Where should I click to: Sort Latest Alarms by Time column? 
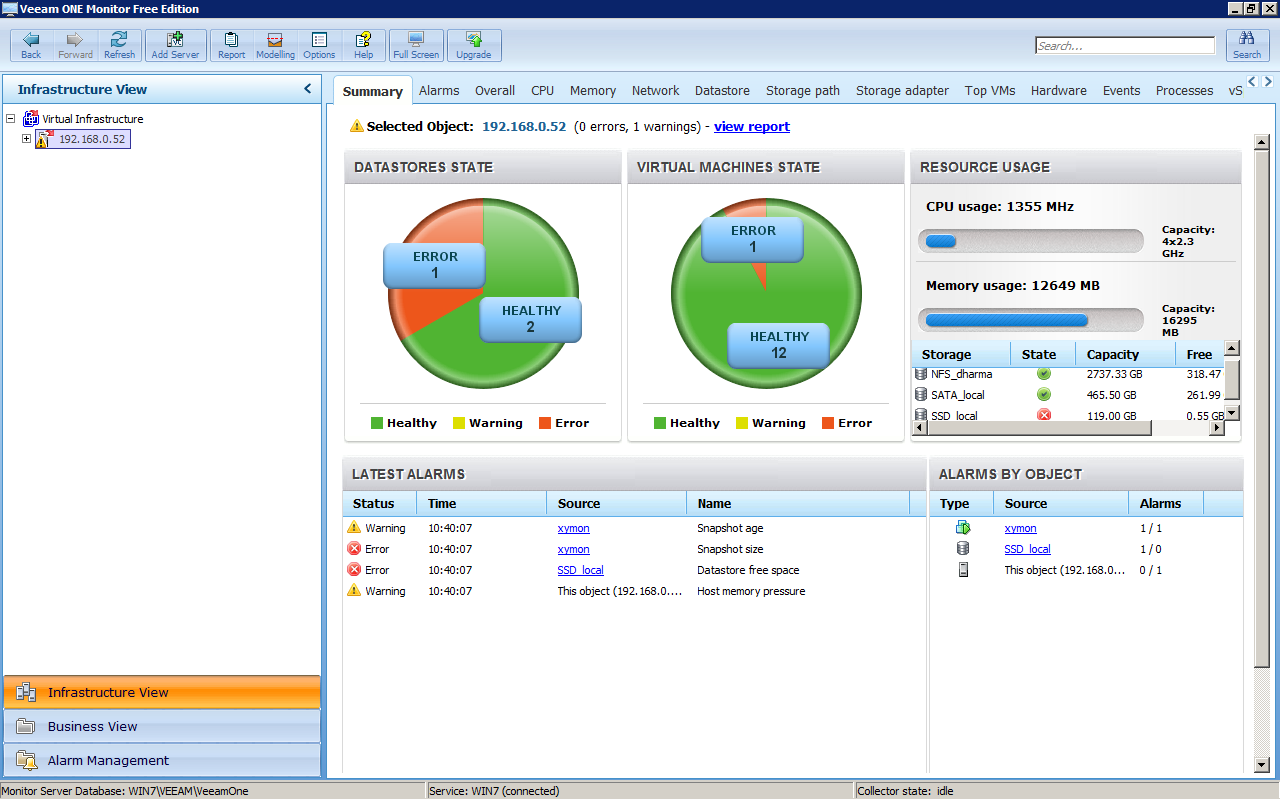(x=482, y=503)
